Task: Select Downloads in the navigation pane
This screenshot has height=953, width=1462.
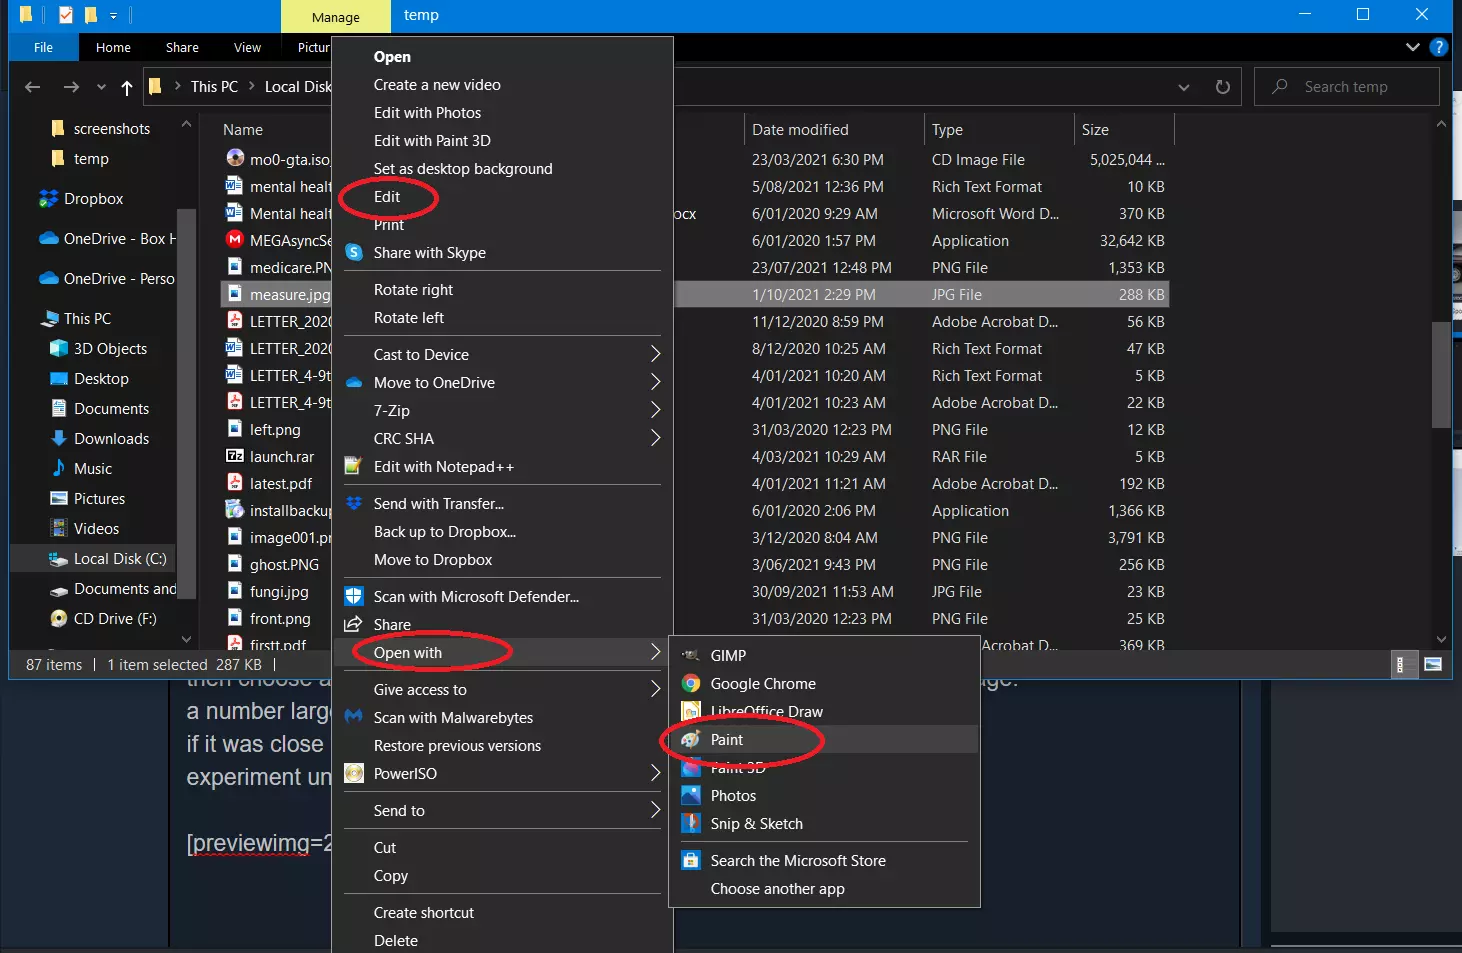Action: point(111,438)
